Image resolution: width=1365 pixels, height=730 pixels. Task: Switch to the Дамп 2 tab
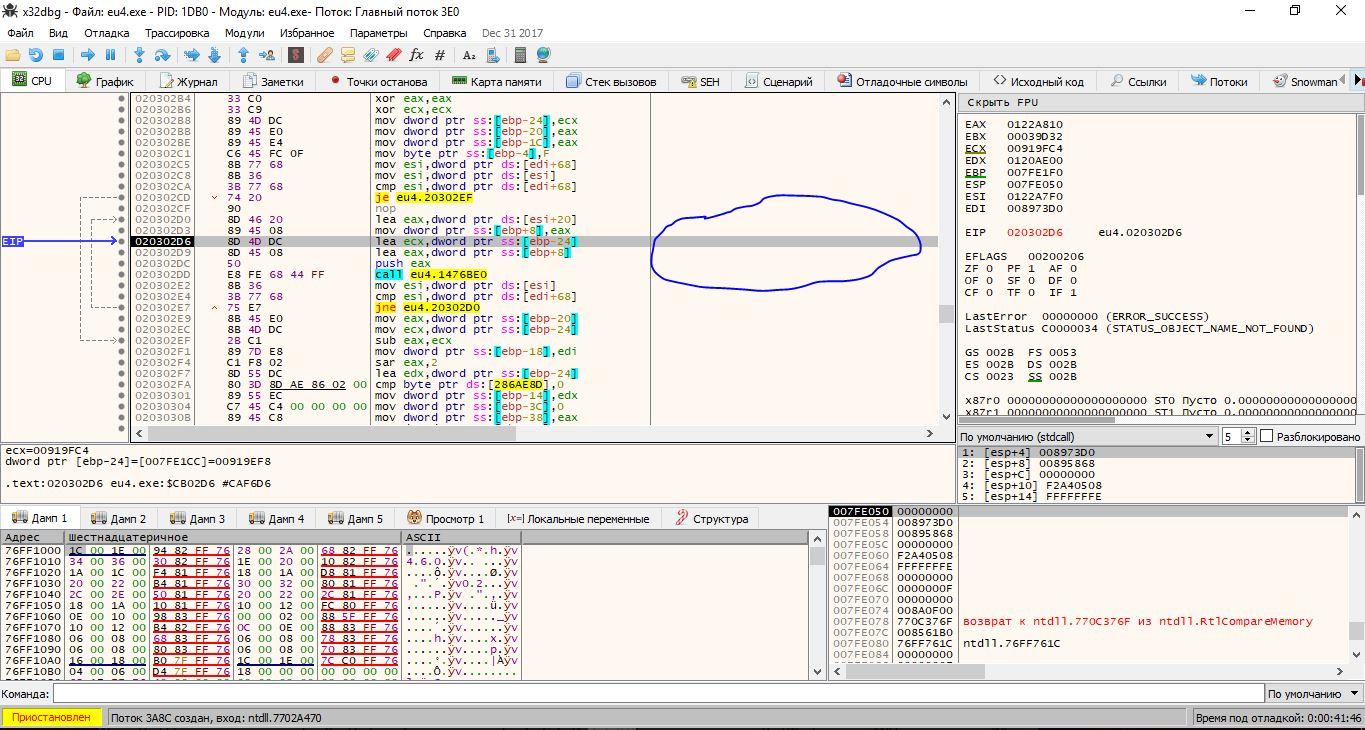point(119,518)
